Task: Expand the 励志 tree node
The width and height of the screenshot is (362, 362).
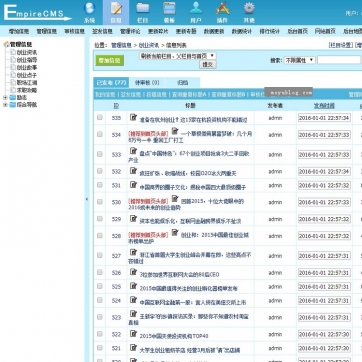Action: click(x=5, y=98)
